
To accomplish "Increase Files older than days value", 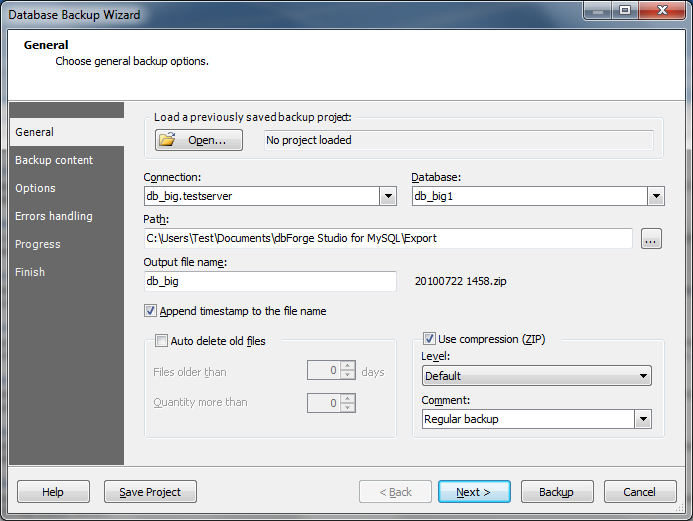I will pos(348,366).
